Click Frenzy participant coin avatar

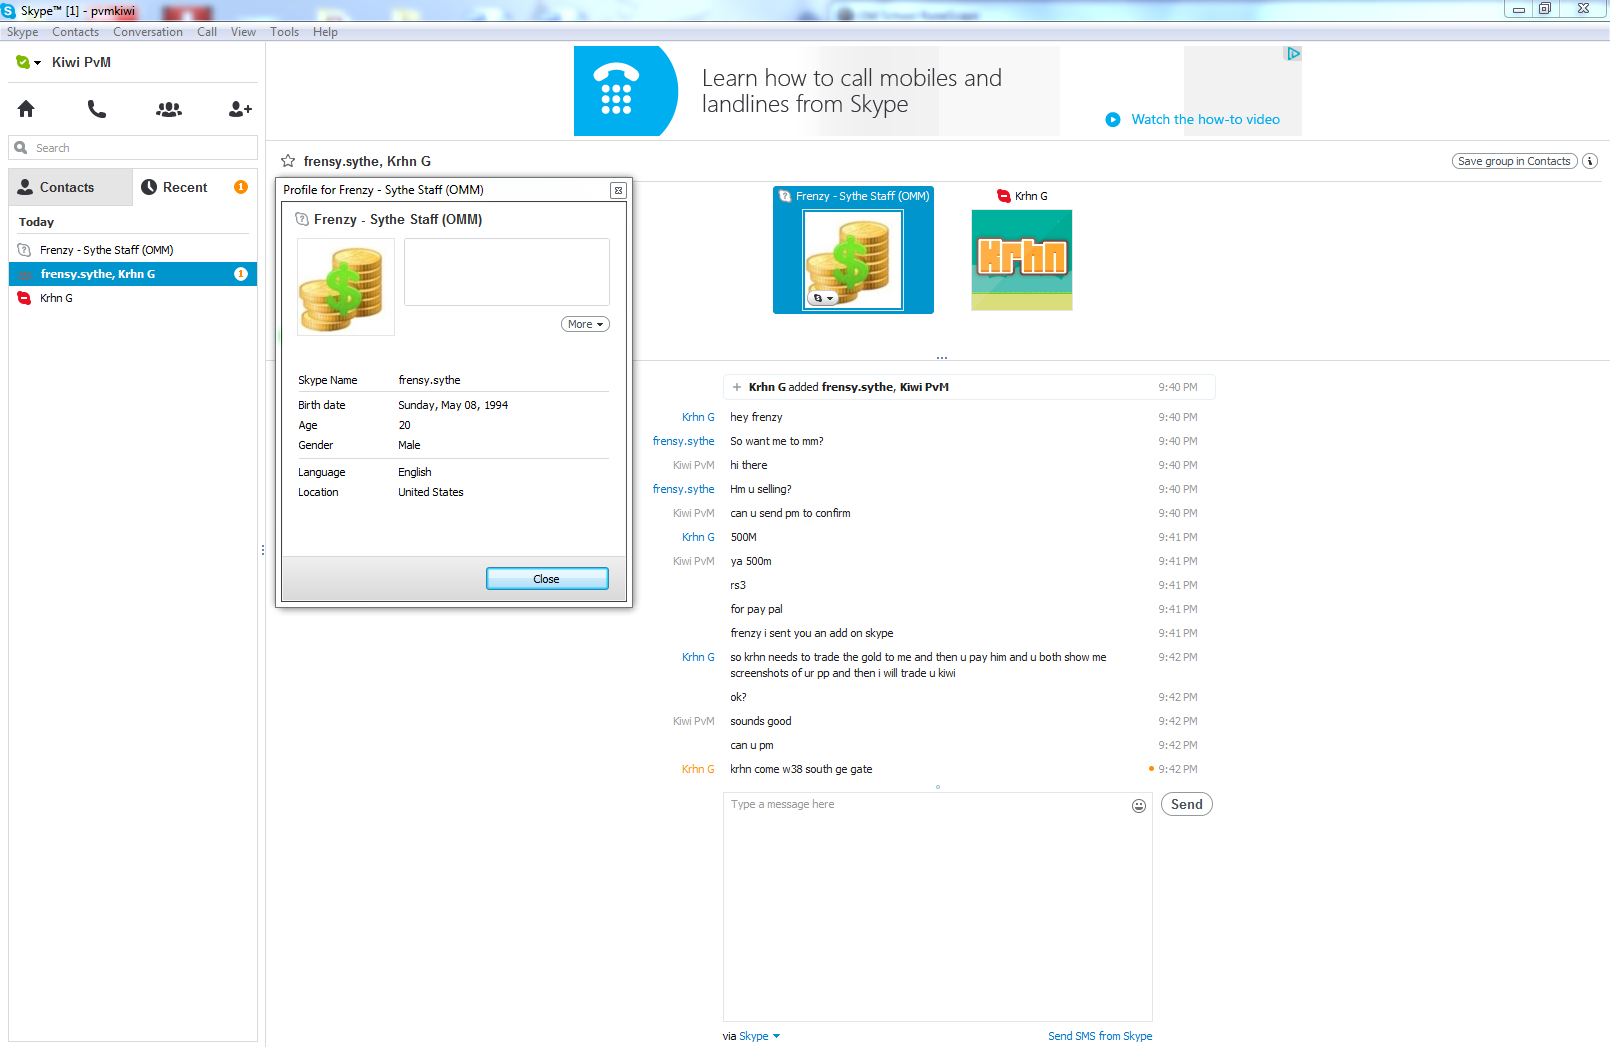pyautogui.click(x=853, y=261)
